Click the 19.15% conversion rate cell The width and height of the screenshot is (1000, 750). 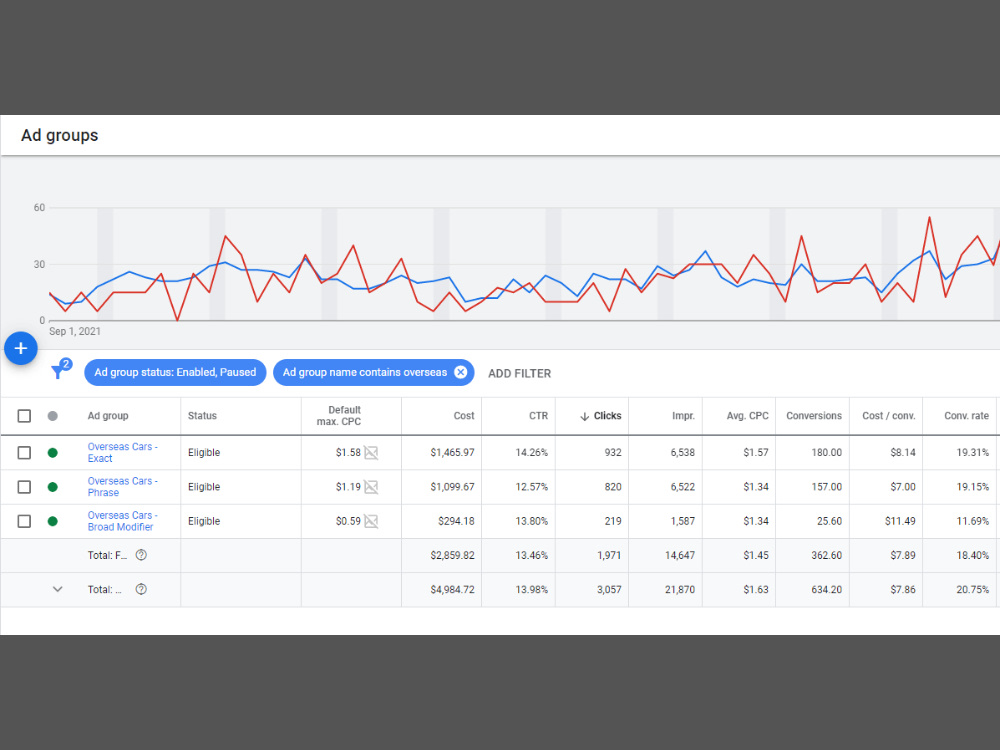[973, 487]
